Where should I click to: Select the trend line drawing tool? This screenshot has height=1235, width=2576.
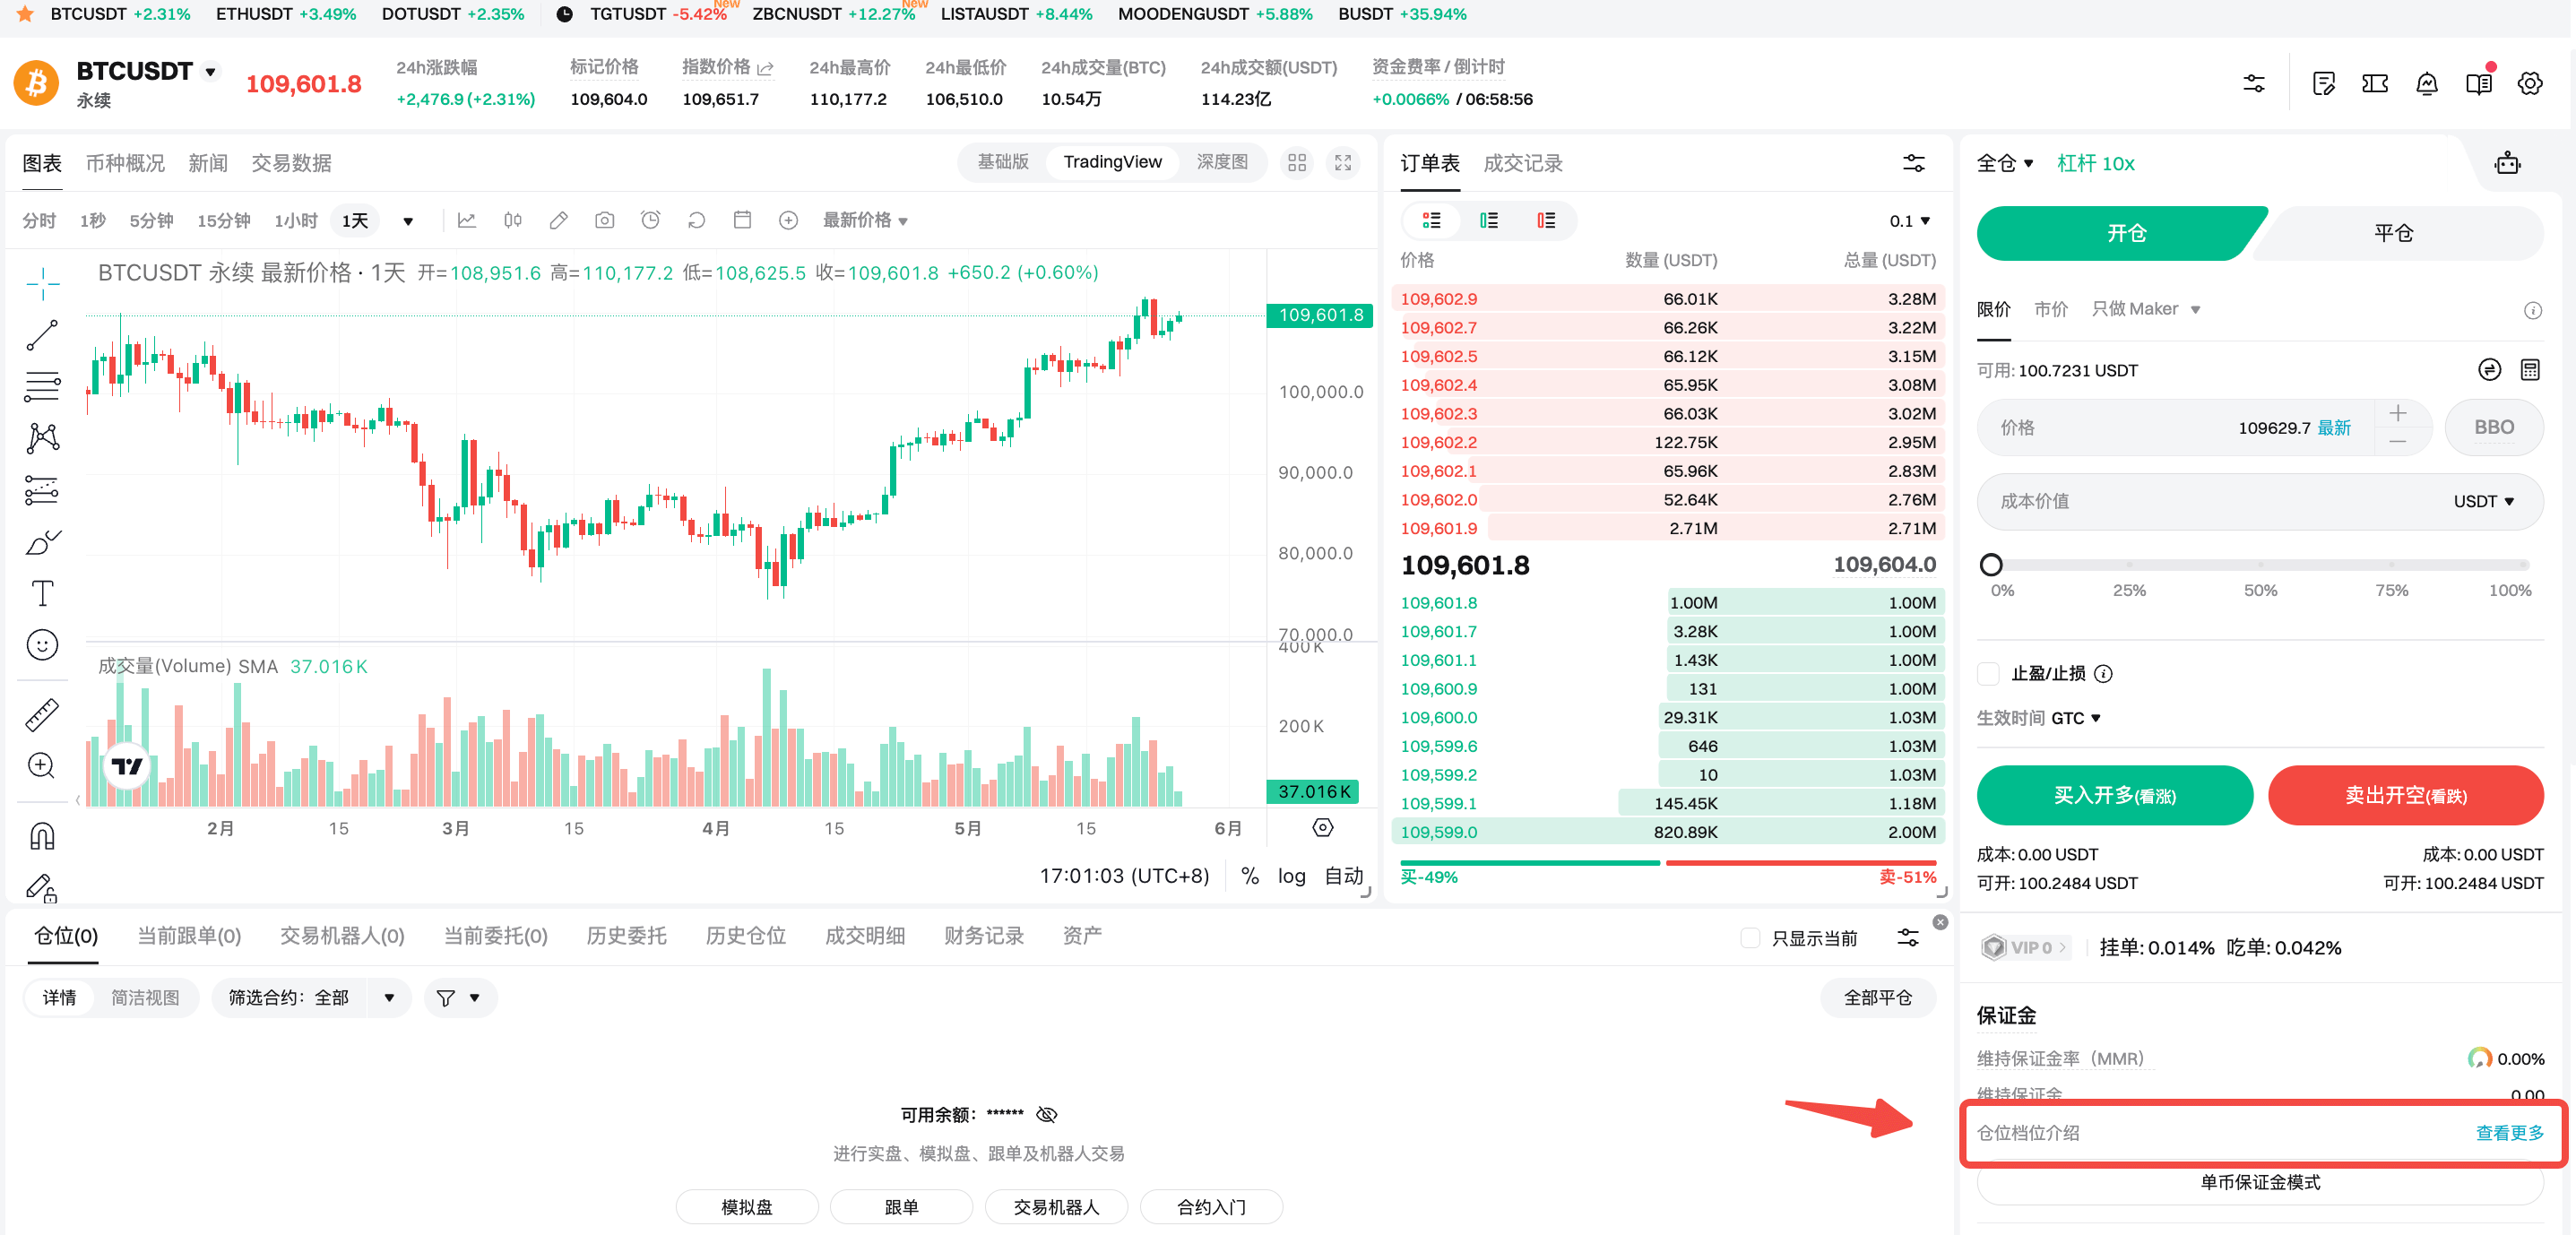coord(42,335)
